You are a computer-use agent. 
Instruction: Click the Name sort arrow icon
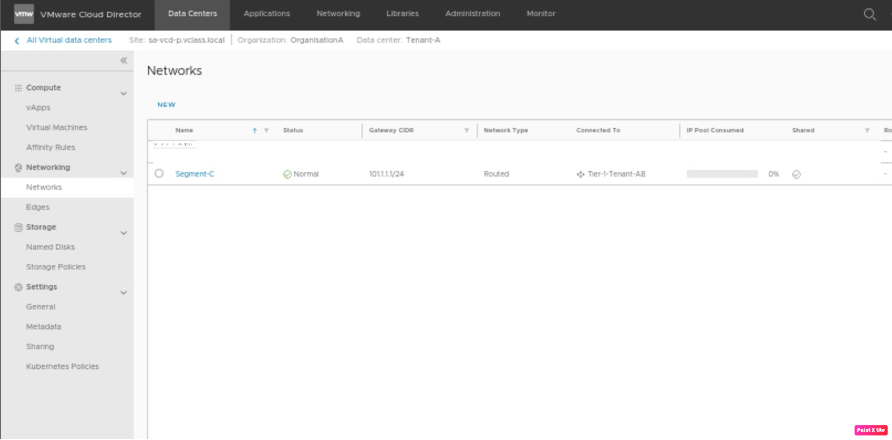tap(255, 130)
